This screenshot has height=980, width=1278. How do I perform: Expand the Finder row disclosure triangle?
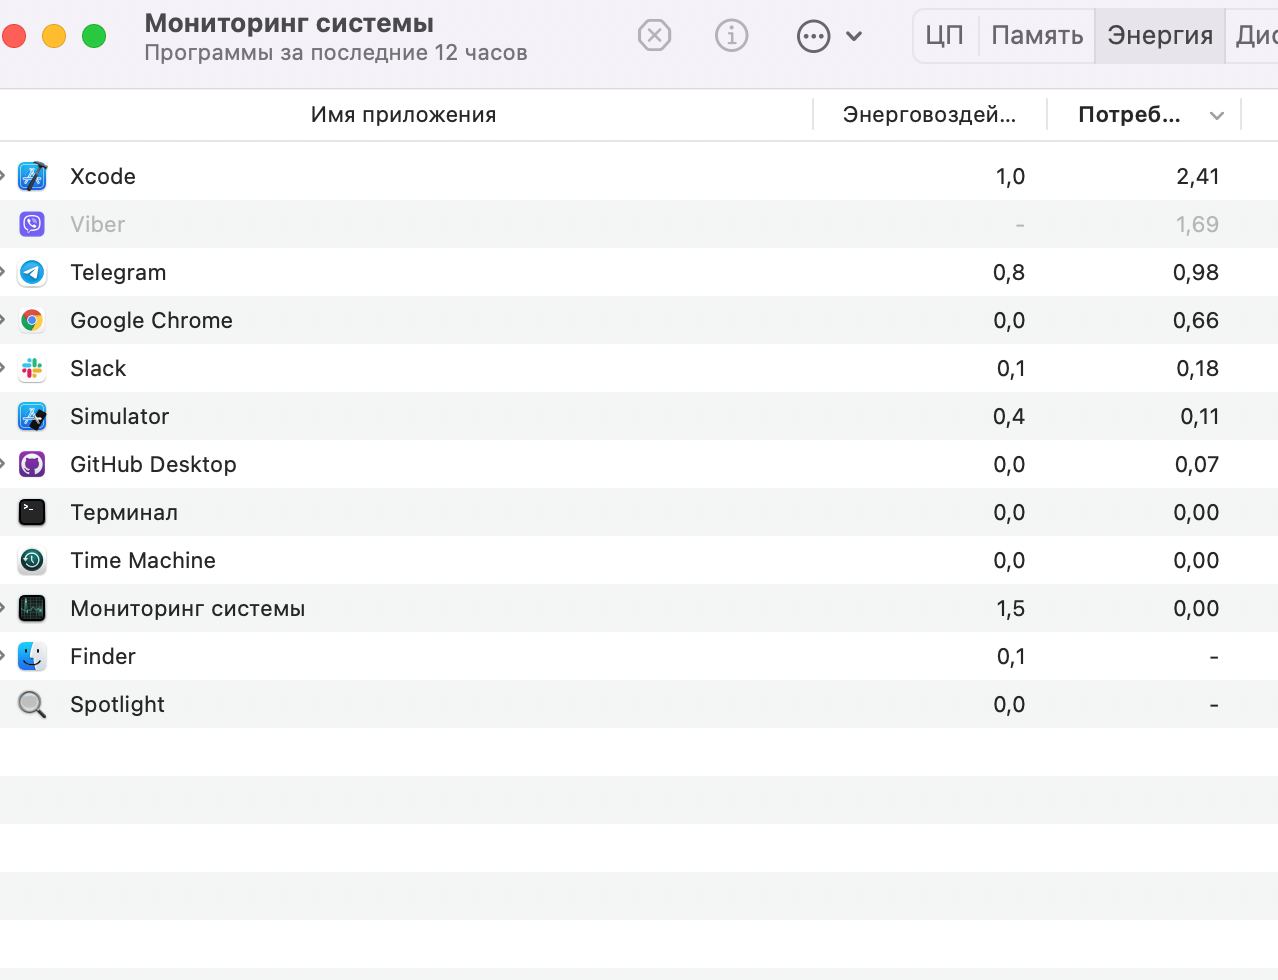tap(3, 656)
